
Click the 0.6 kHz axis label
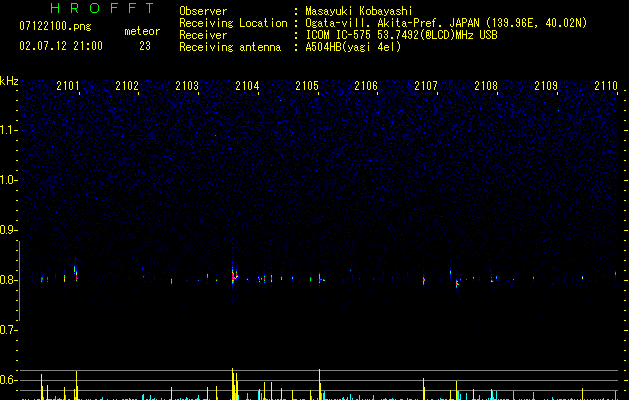tap(8, 380)
